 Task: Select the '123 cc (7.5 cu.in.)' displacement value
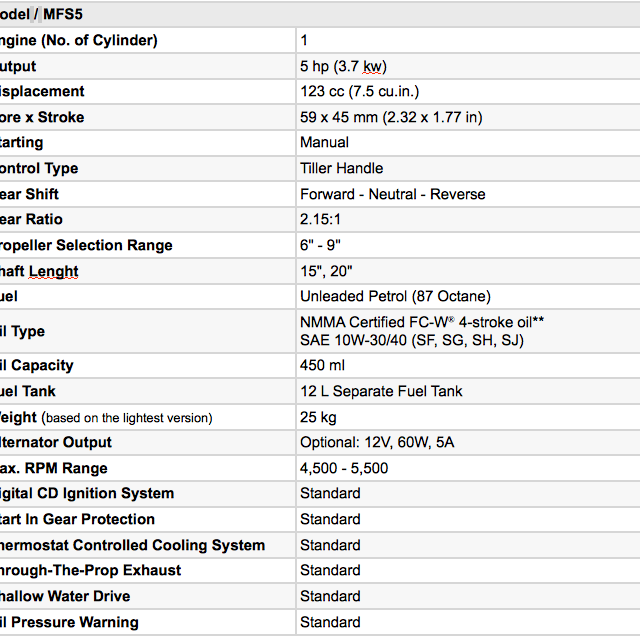tap(360, 91)
